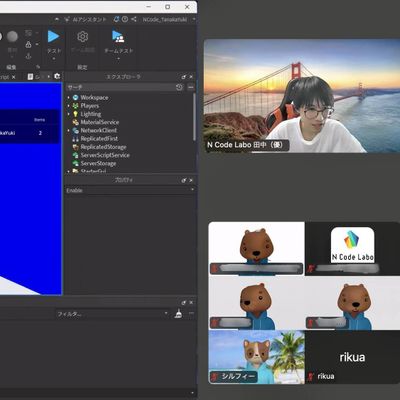The width and height of the screenshot is (400, 400).
Task: Collapse the ribbon with the up arrow icon
Action: tap(57, 19)
